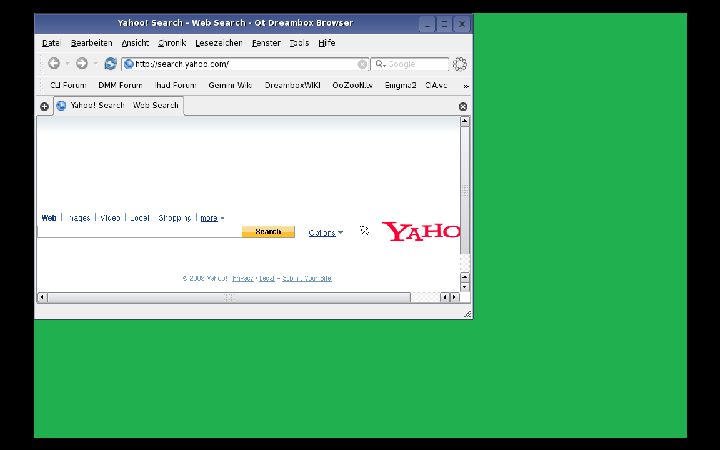This screenshot has width=720, height=450.
Task: Click the vertical scrollbar up arrow at top
Action: click(x=465, y=122)
